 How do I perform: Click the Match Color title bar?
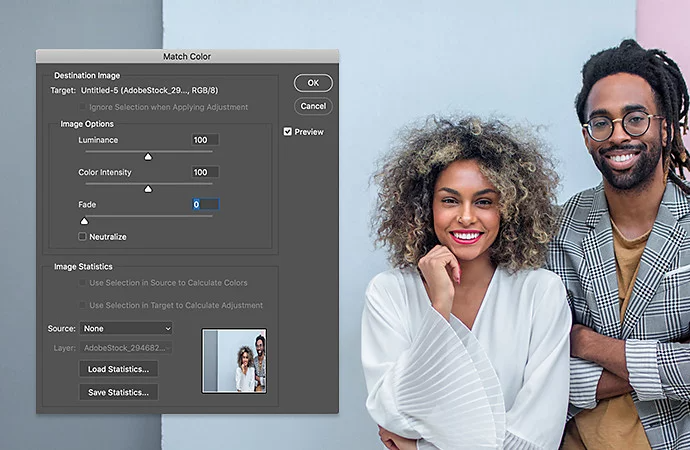187,57
